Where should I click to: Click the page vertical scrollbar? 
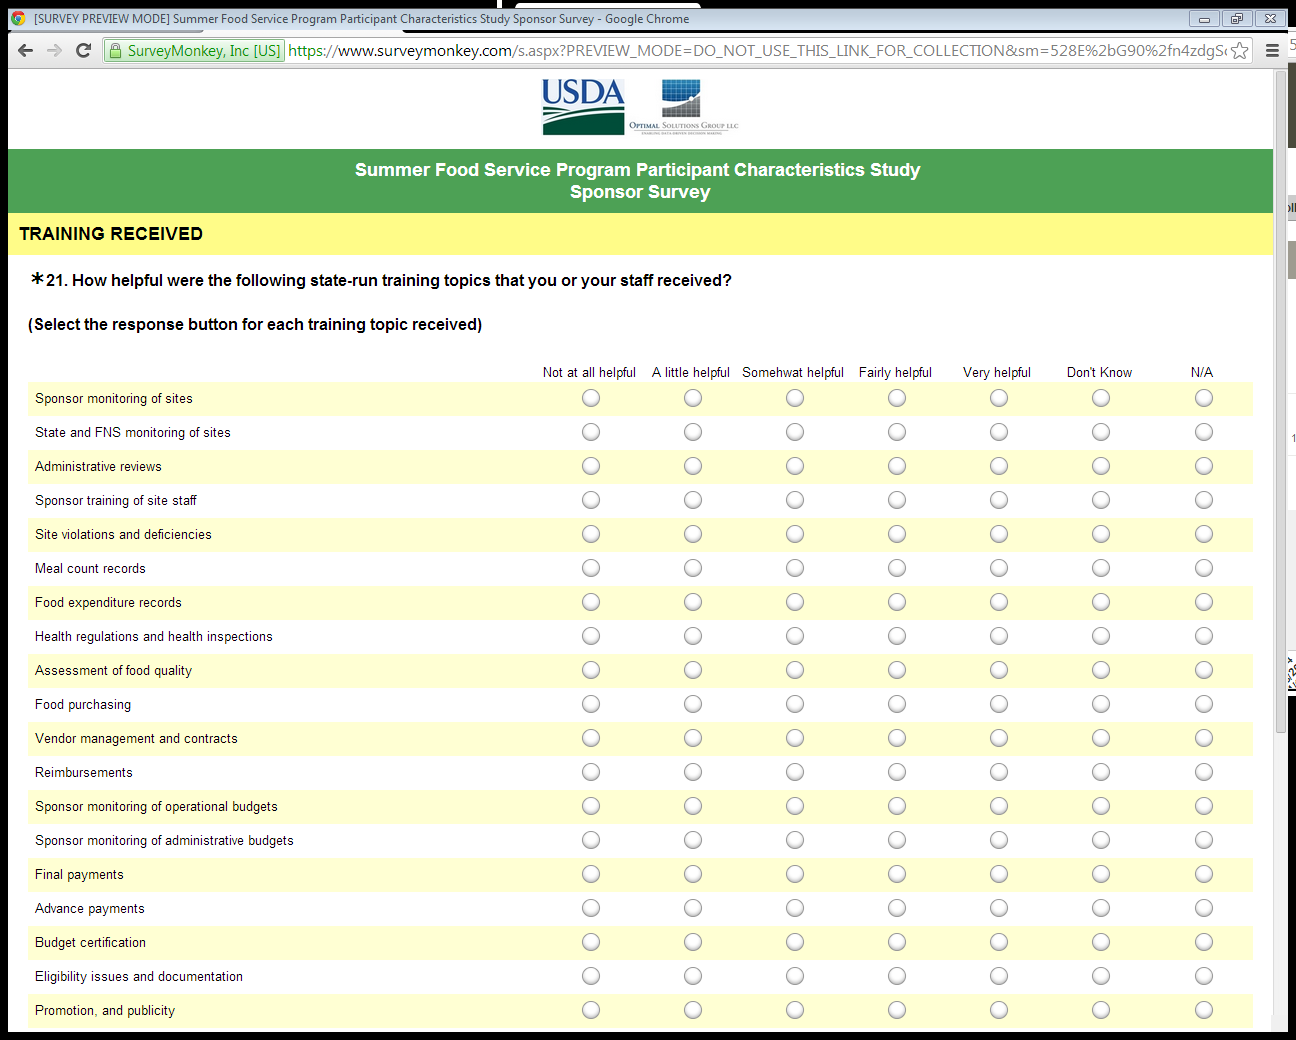pos(1281,400)
